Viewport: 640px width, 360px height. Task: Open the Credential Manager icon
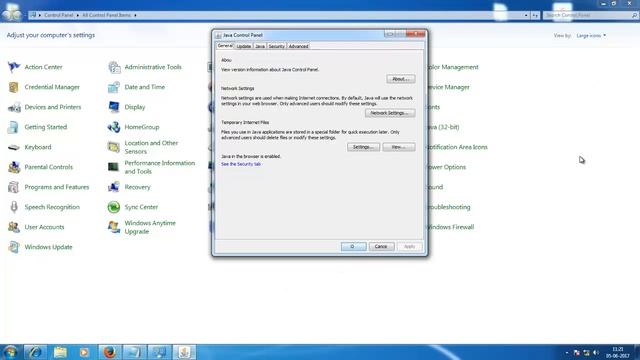14,87
